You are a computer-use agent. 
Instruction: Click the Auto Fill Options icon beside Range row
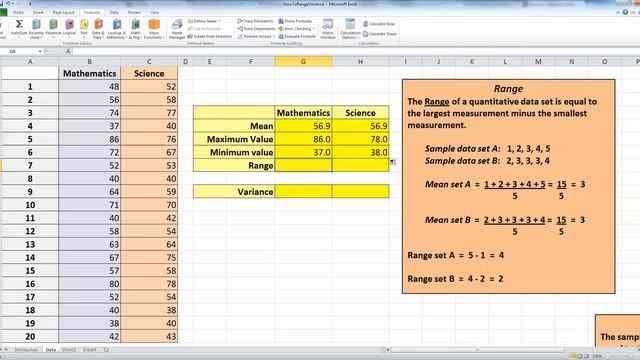(x=393, y=162)
